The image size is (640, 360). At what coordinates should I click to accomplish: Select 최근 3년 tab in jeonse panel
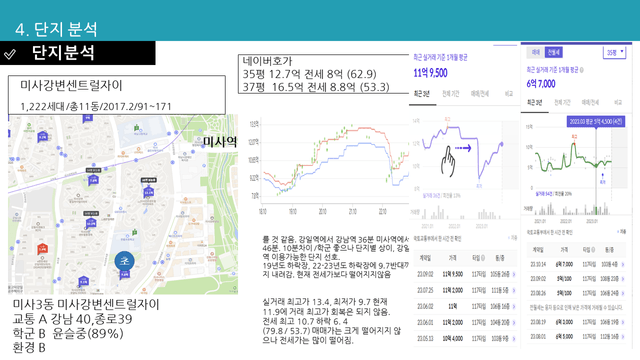534,103
